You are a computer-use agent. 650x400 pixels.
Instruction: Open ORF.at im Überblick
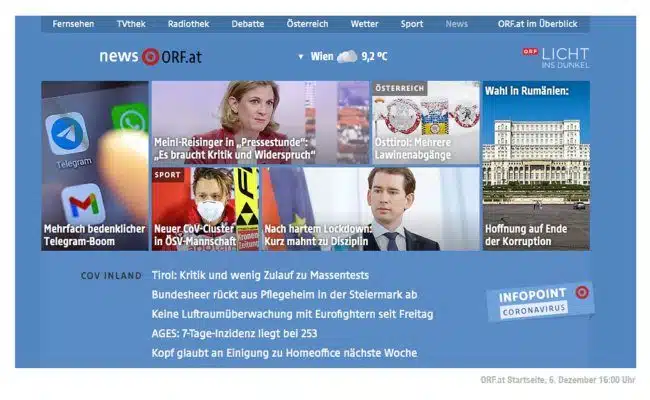click(x=538, y=24)
